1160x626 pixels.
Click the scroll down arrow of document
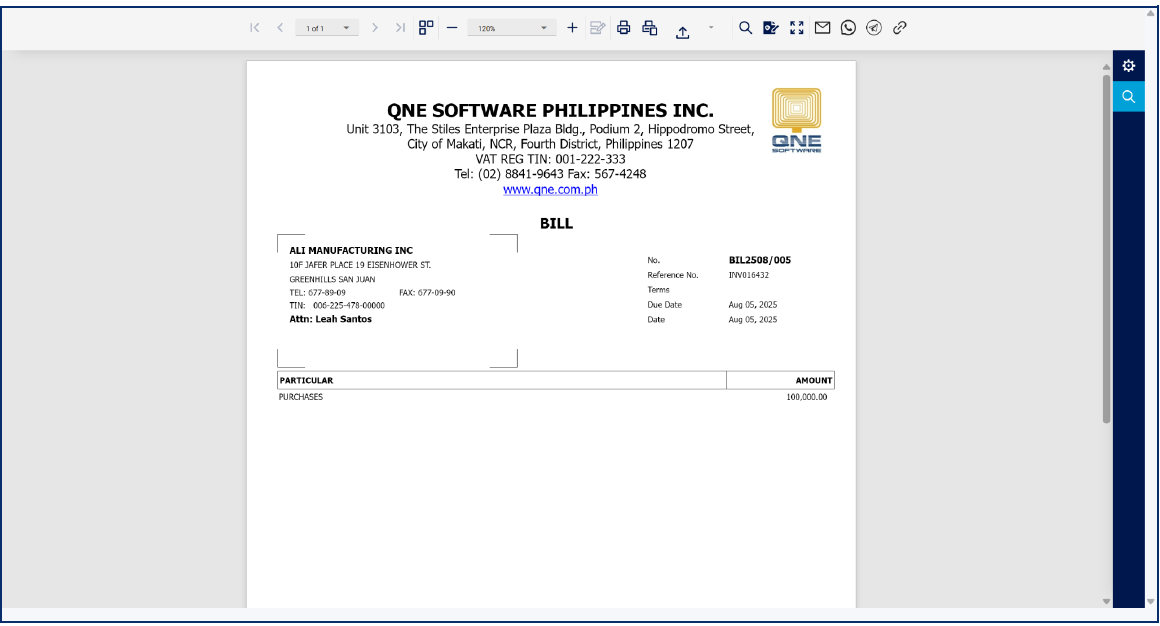[x=1106, y=601]
